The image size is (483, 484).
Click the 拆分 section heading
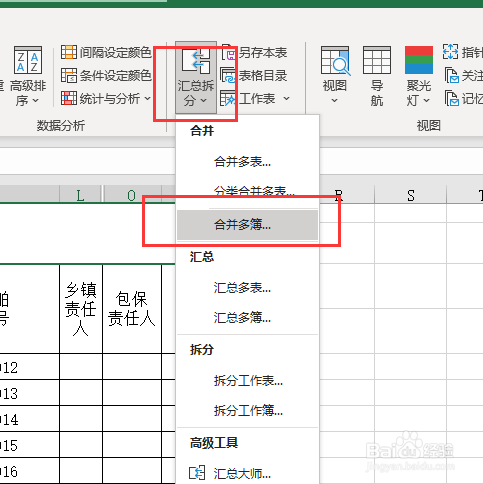pos(202,349)
